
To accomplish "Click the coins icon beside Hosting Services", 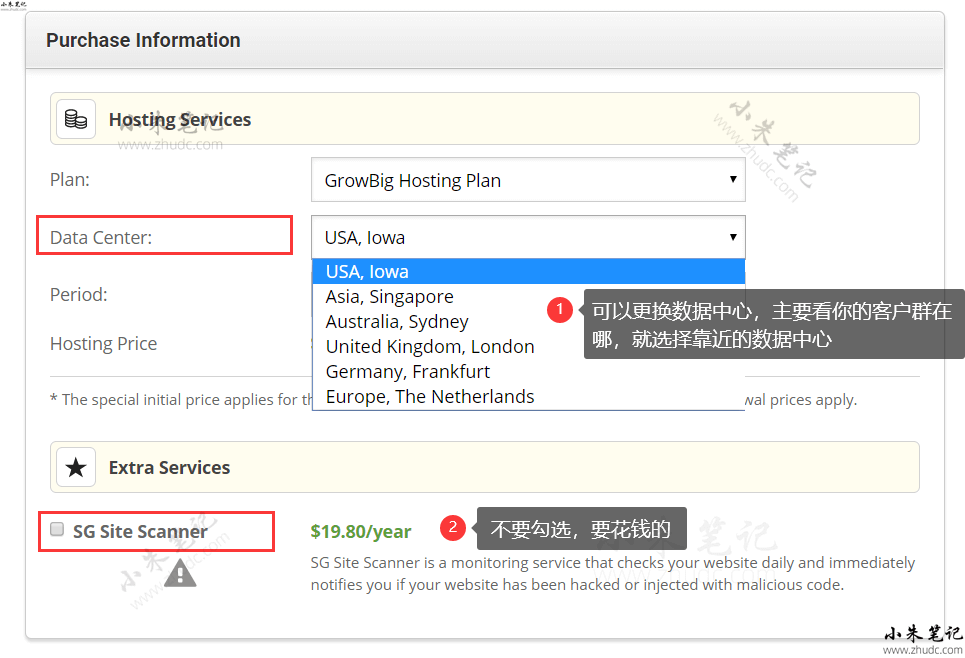I will (x=76, y=119).
